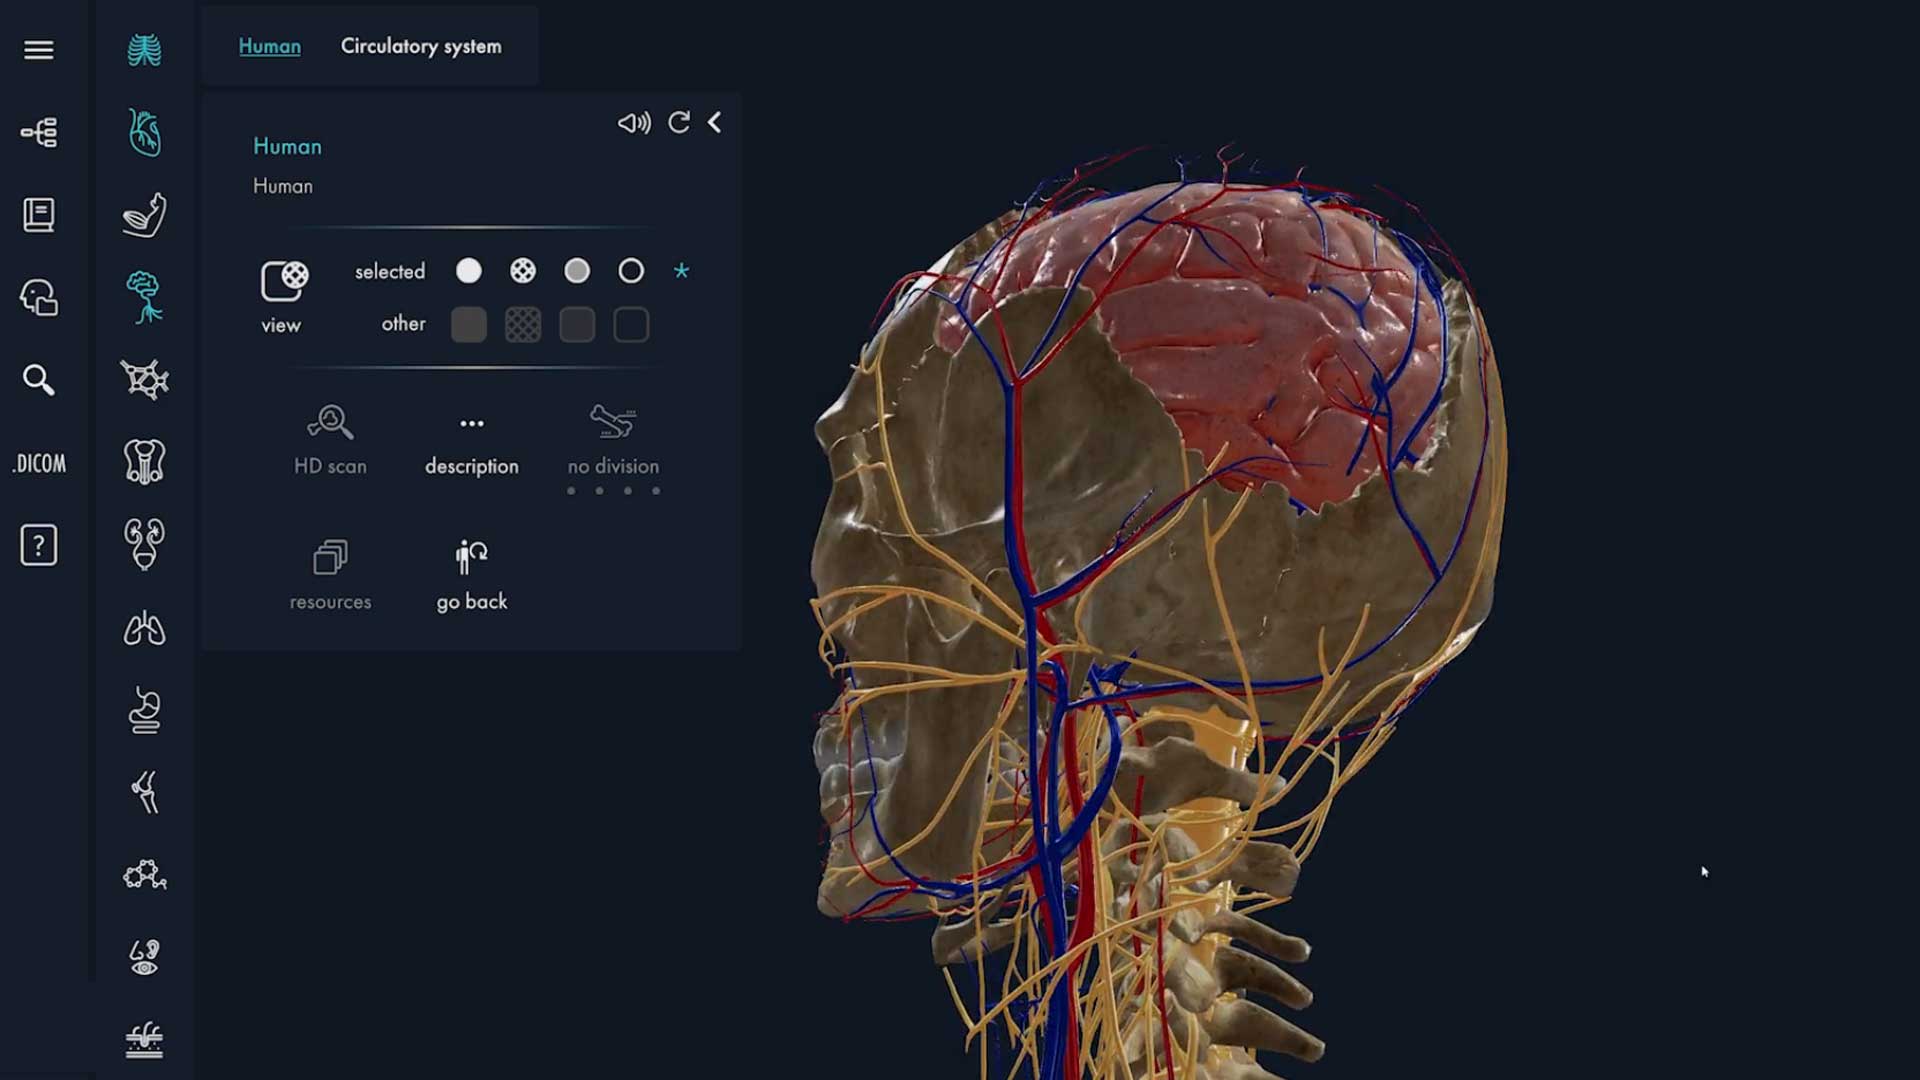Set selected view to hollow outline
The image size is (1920, 1080).
coord(631,271)
